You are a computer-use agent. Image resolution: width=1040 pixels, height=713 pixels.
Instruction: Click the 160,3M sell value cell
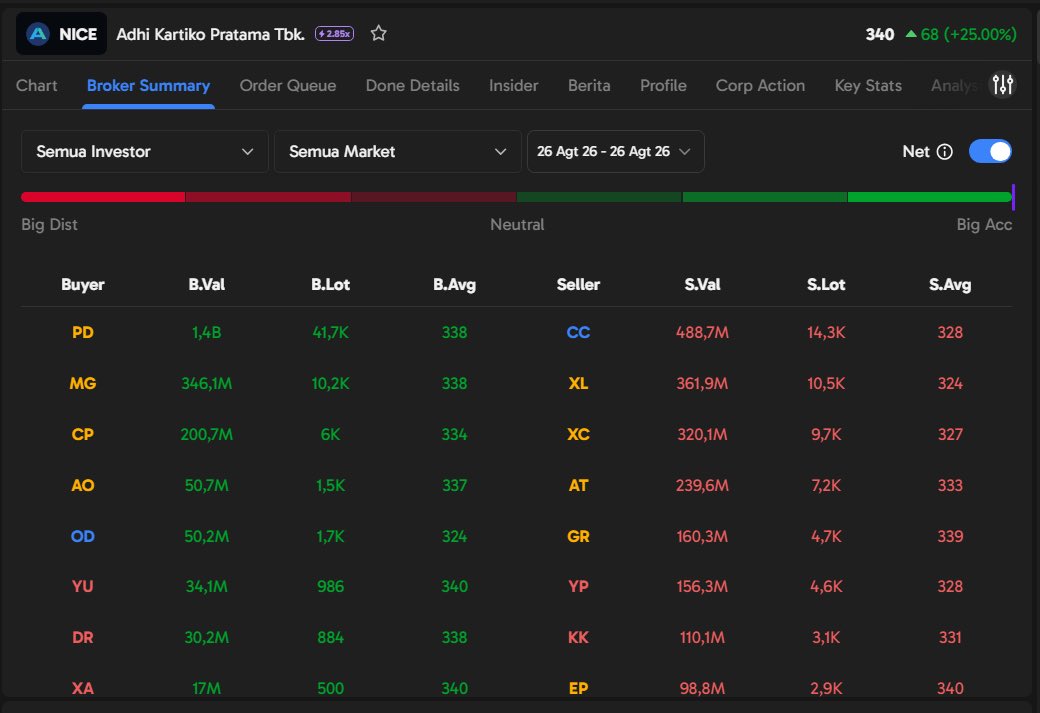tap(702, 536)
